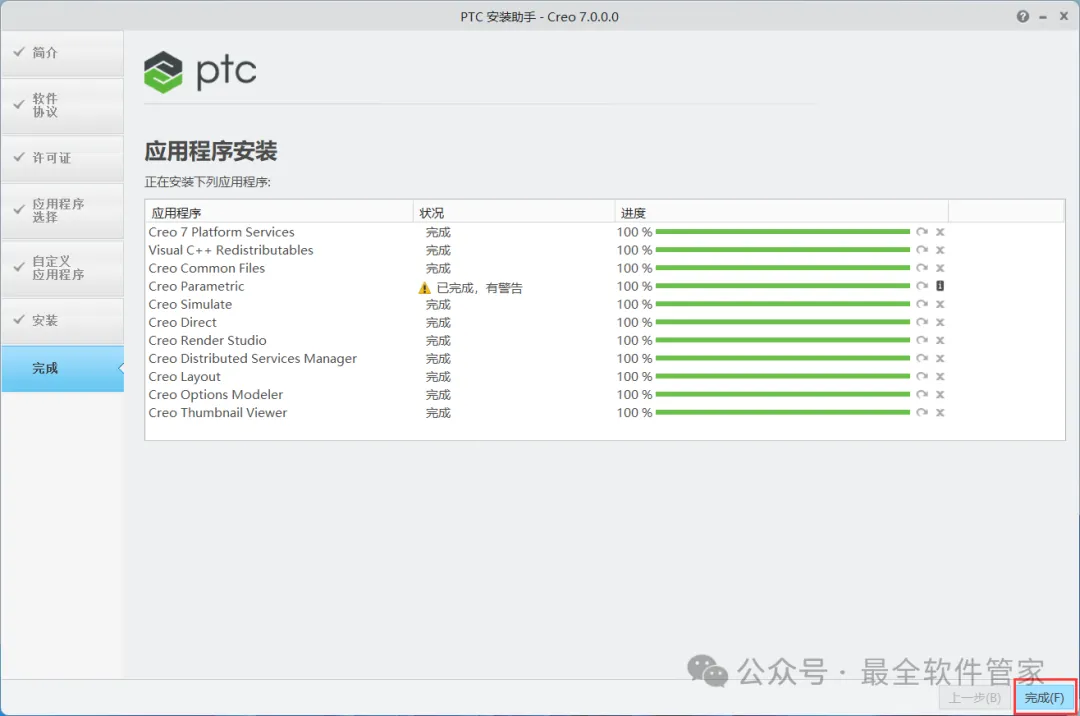Click retry icon for Creo Parametric row
This screenshot has height=716, width=1080.
(x=922, y=286)
